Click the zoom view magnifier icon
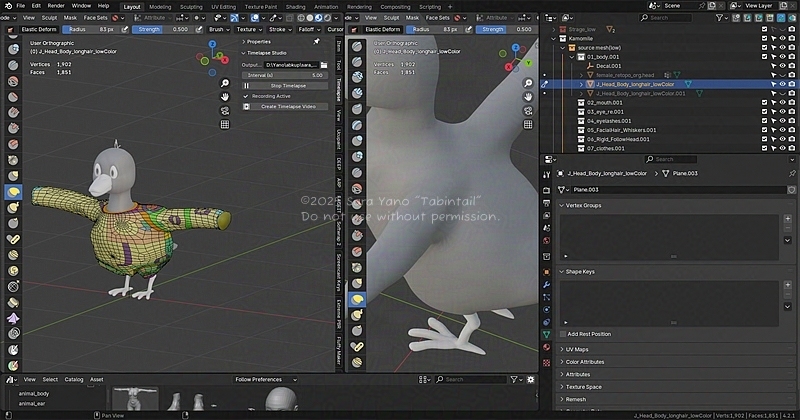This screenshot has width=800, height=420. click(x=225, y=83)
